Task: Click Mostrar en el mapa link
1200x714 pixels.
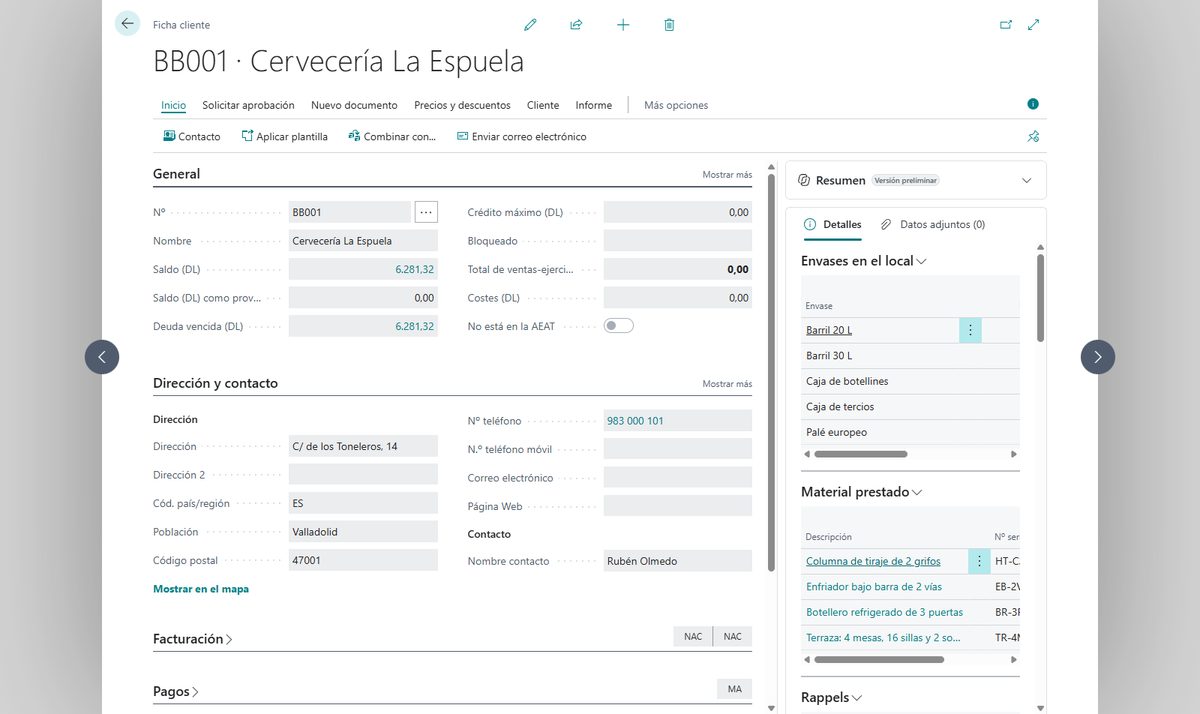Action: tap(201, 589)
